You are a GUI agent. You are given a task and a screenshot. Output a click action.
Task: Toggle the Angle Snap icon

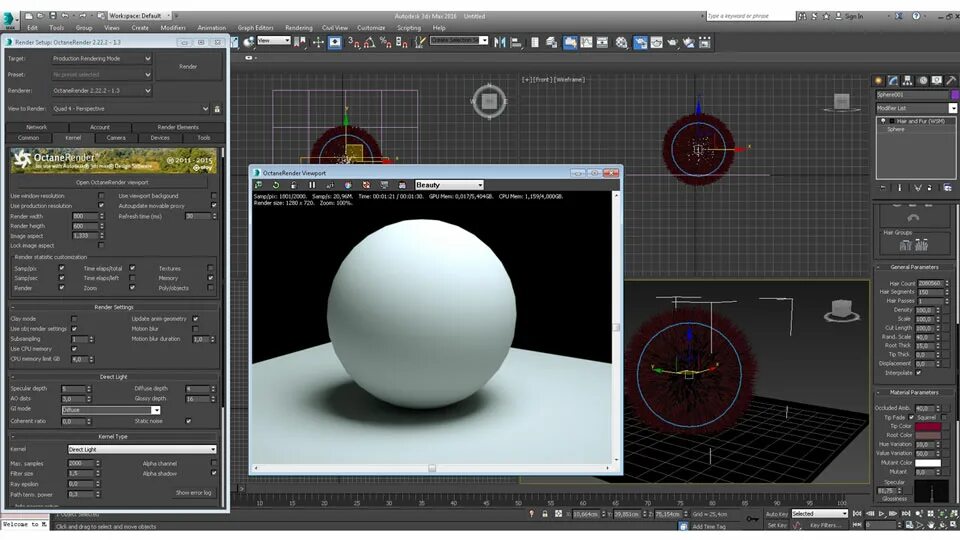pos(369,42)
